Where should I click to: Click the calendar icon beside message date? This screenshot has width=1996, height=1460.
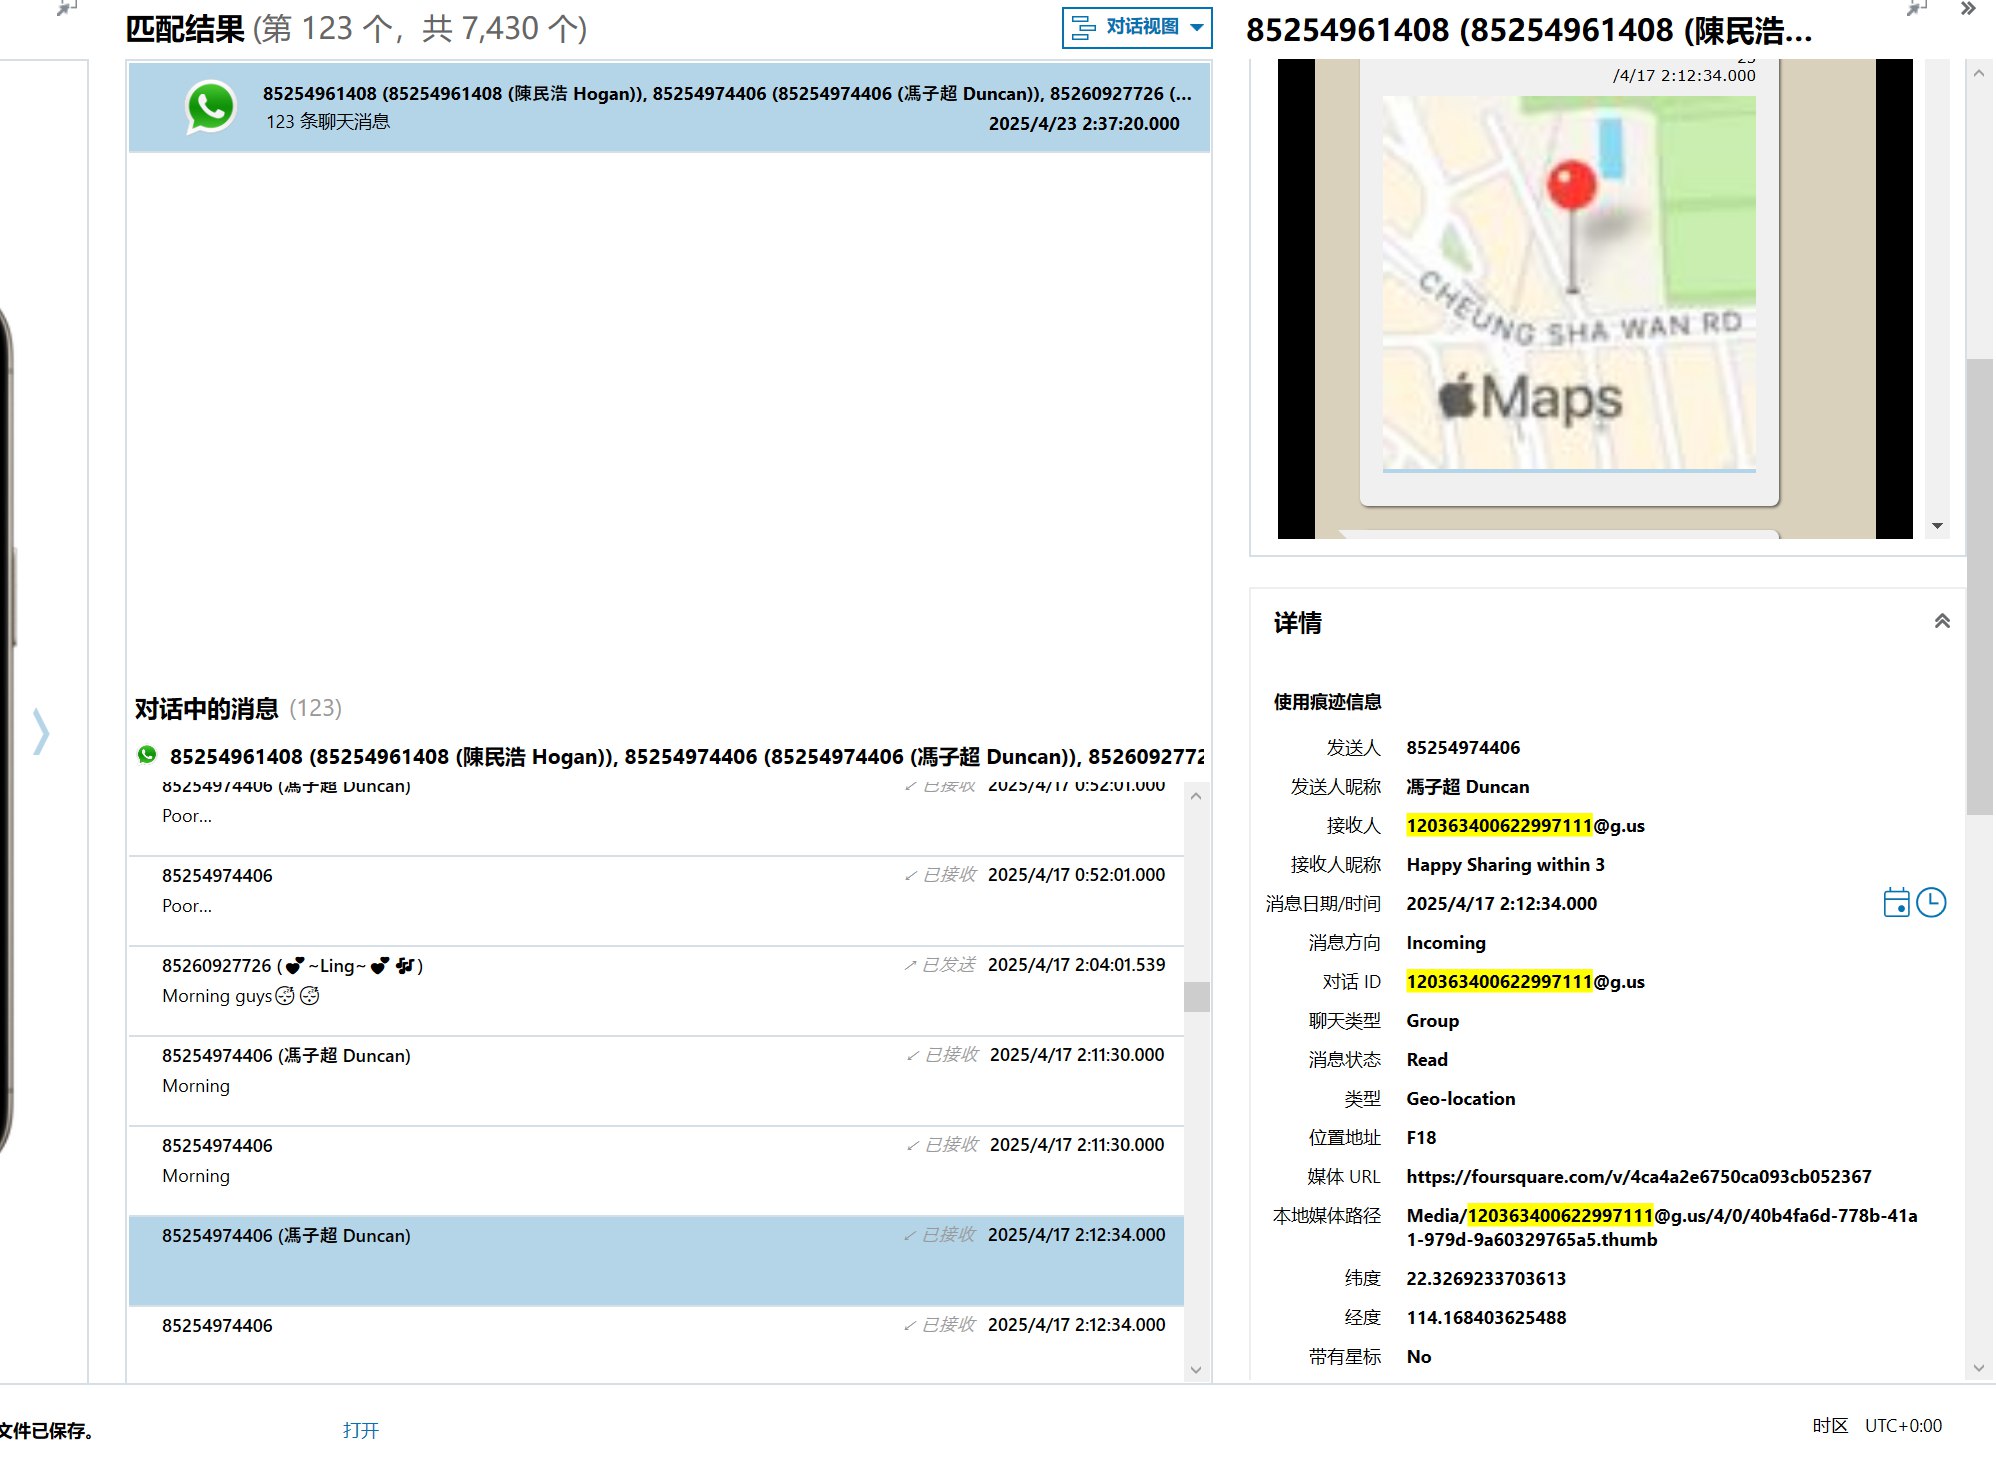1895,903
